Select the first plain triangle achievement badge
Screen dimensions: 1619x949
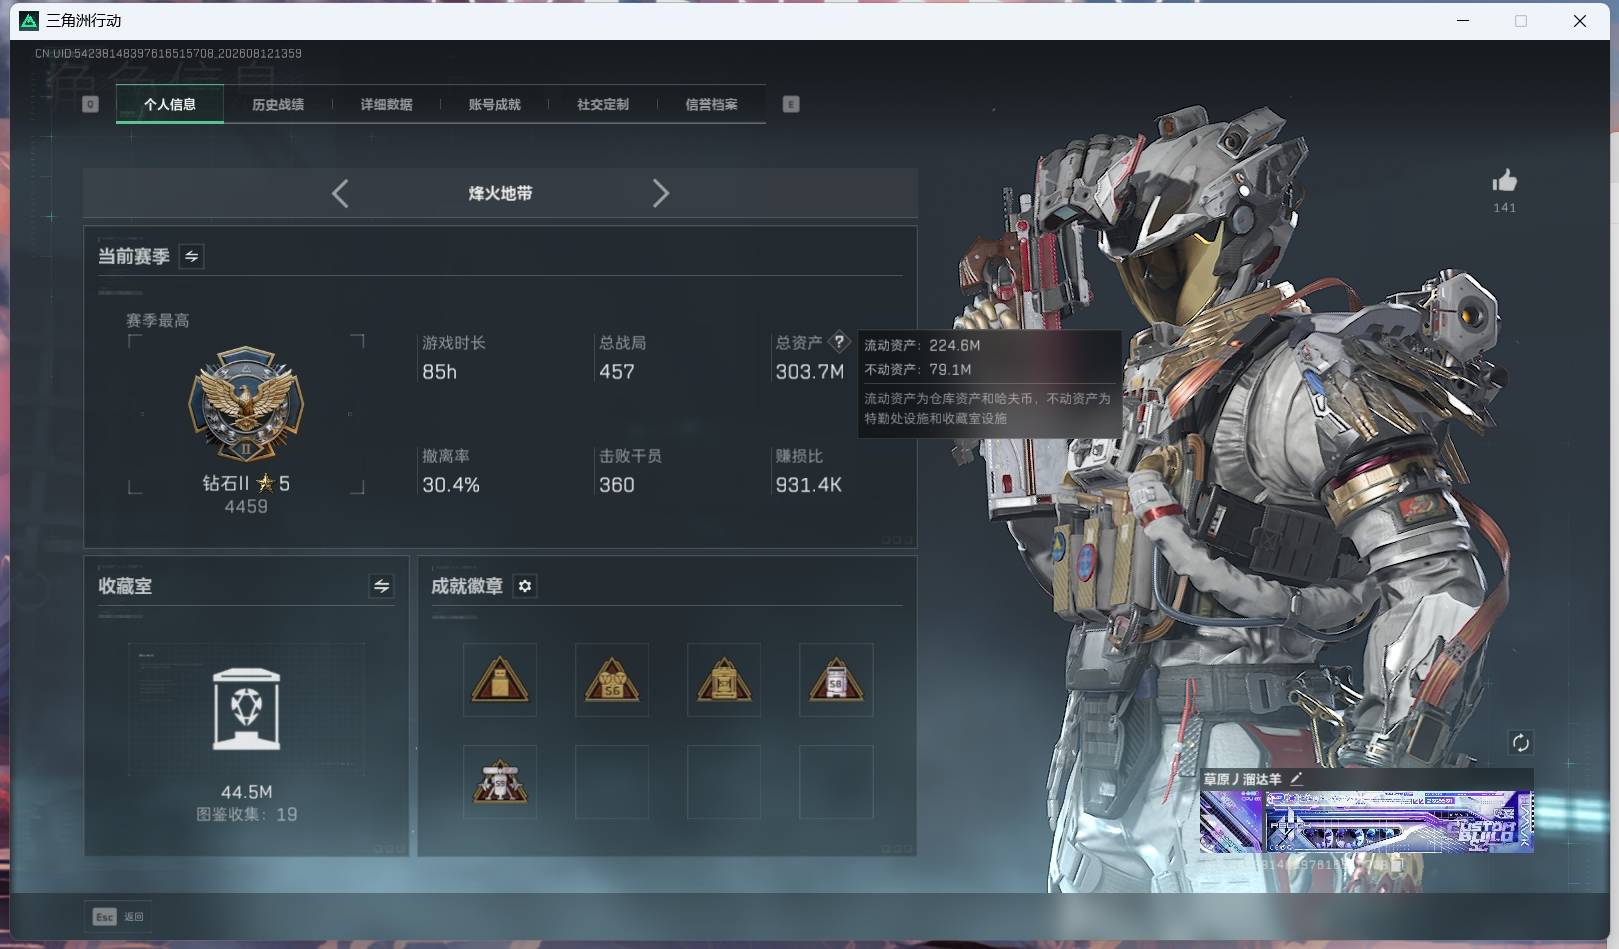coord(500,680)
